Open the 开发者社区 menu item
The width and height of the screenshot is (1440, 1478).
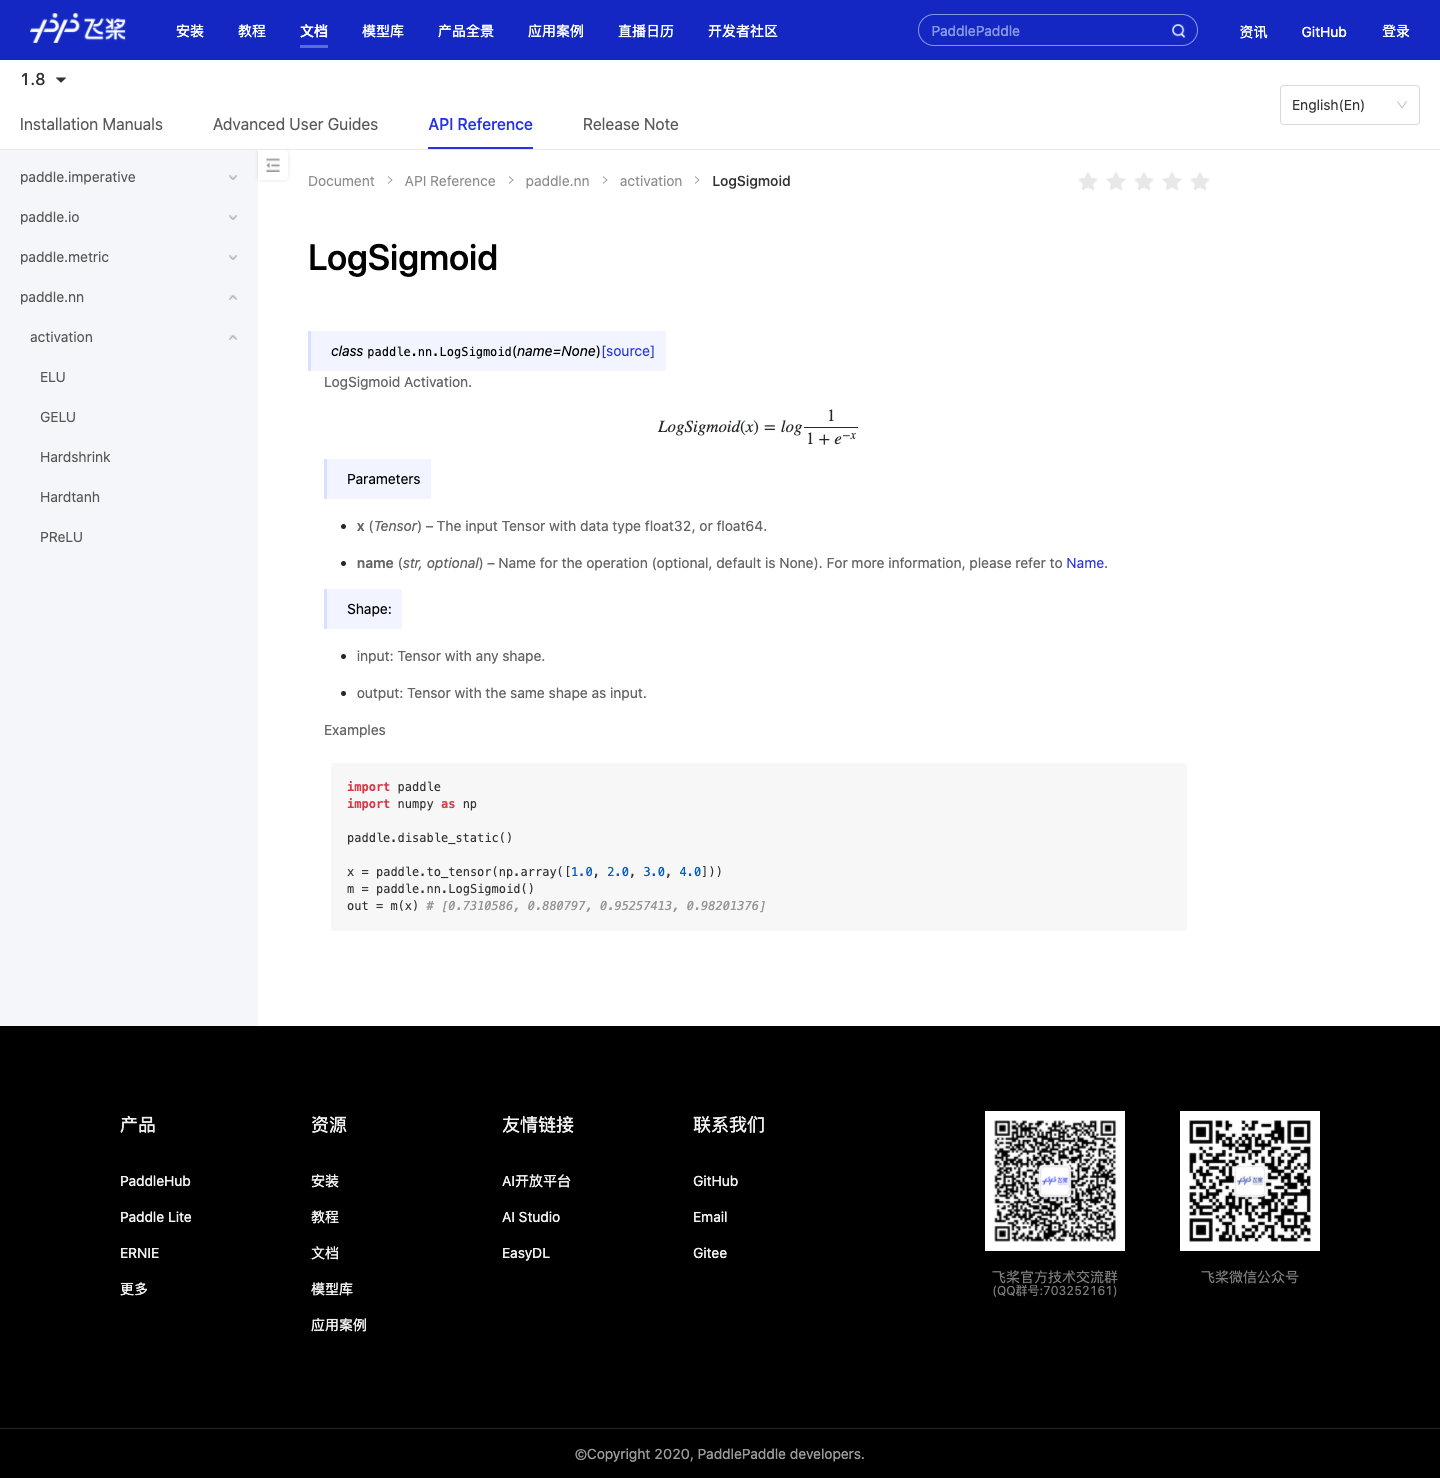(x=742, y=31)
